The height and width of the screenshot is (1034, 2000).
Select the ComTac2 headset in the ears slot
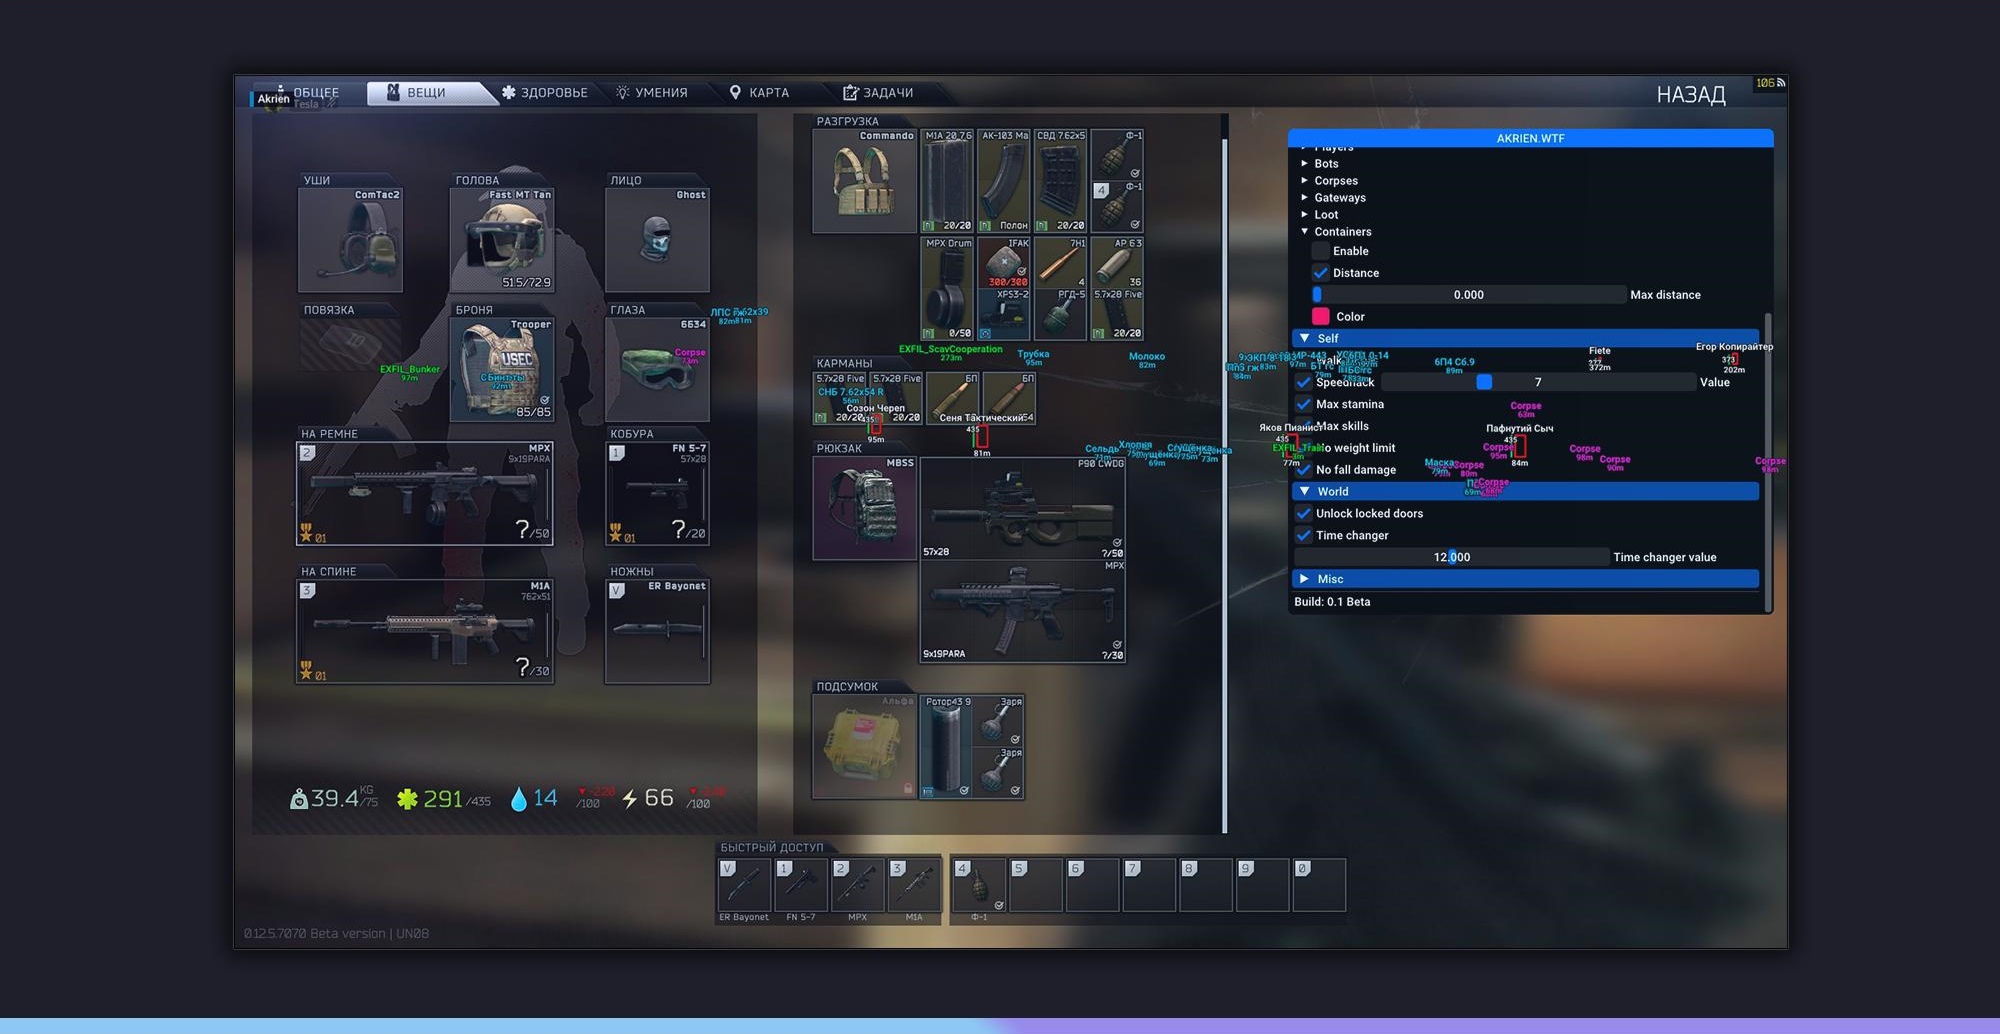point(350,240)
